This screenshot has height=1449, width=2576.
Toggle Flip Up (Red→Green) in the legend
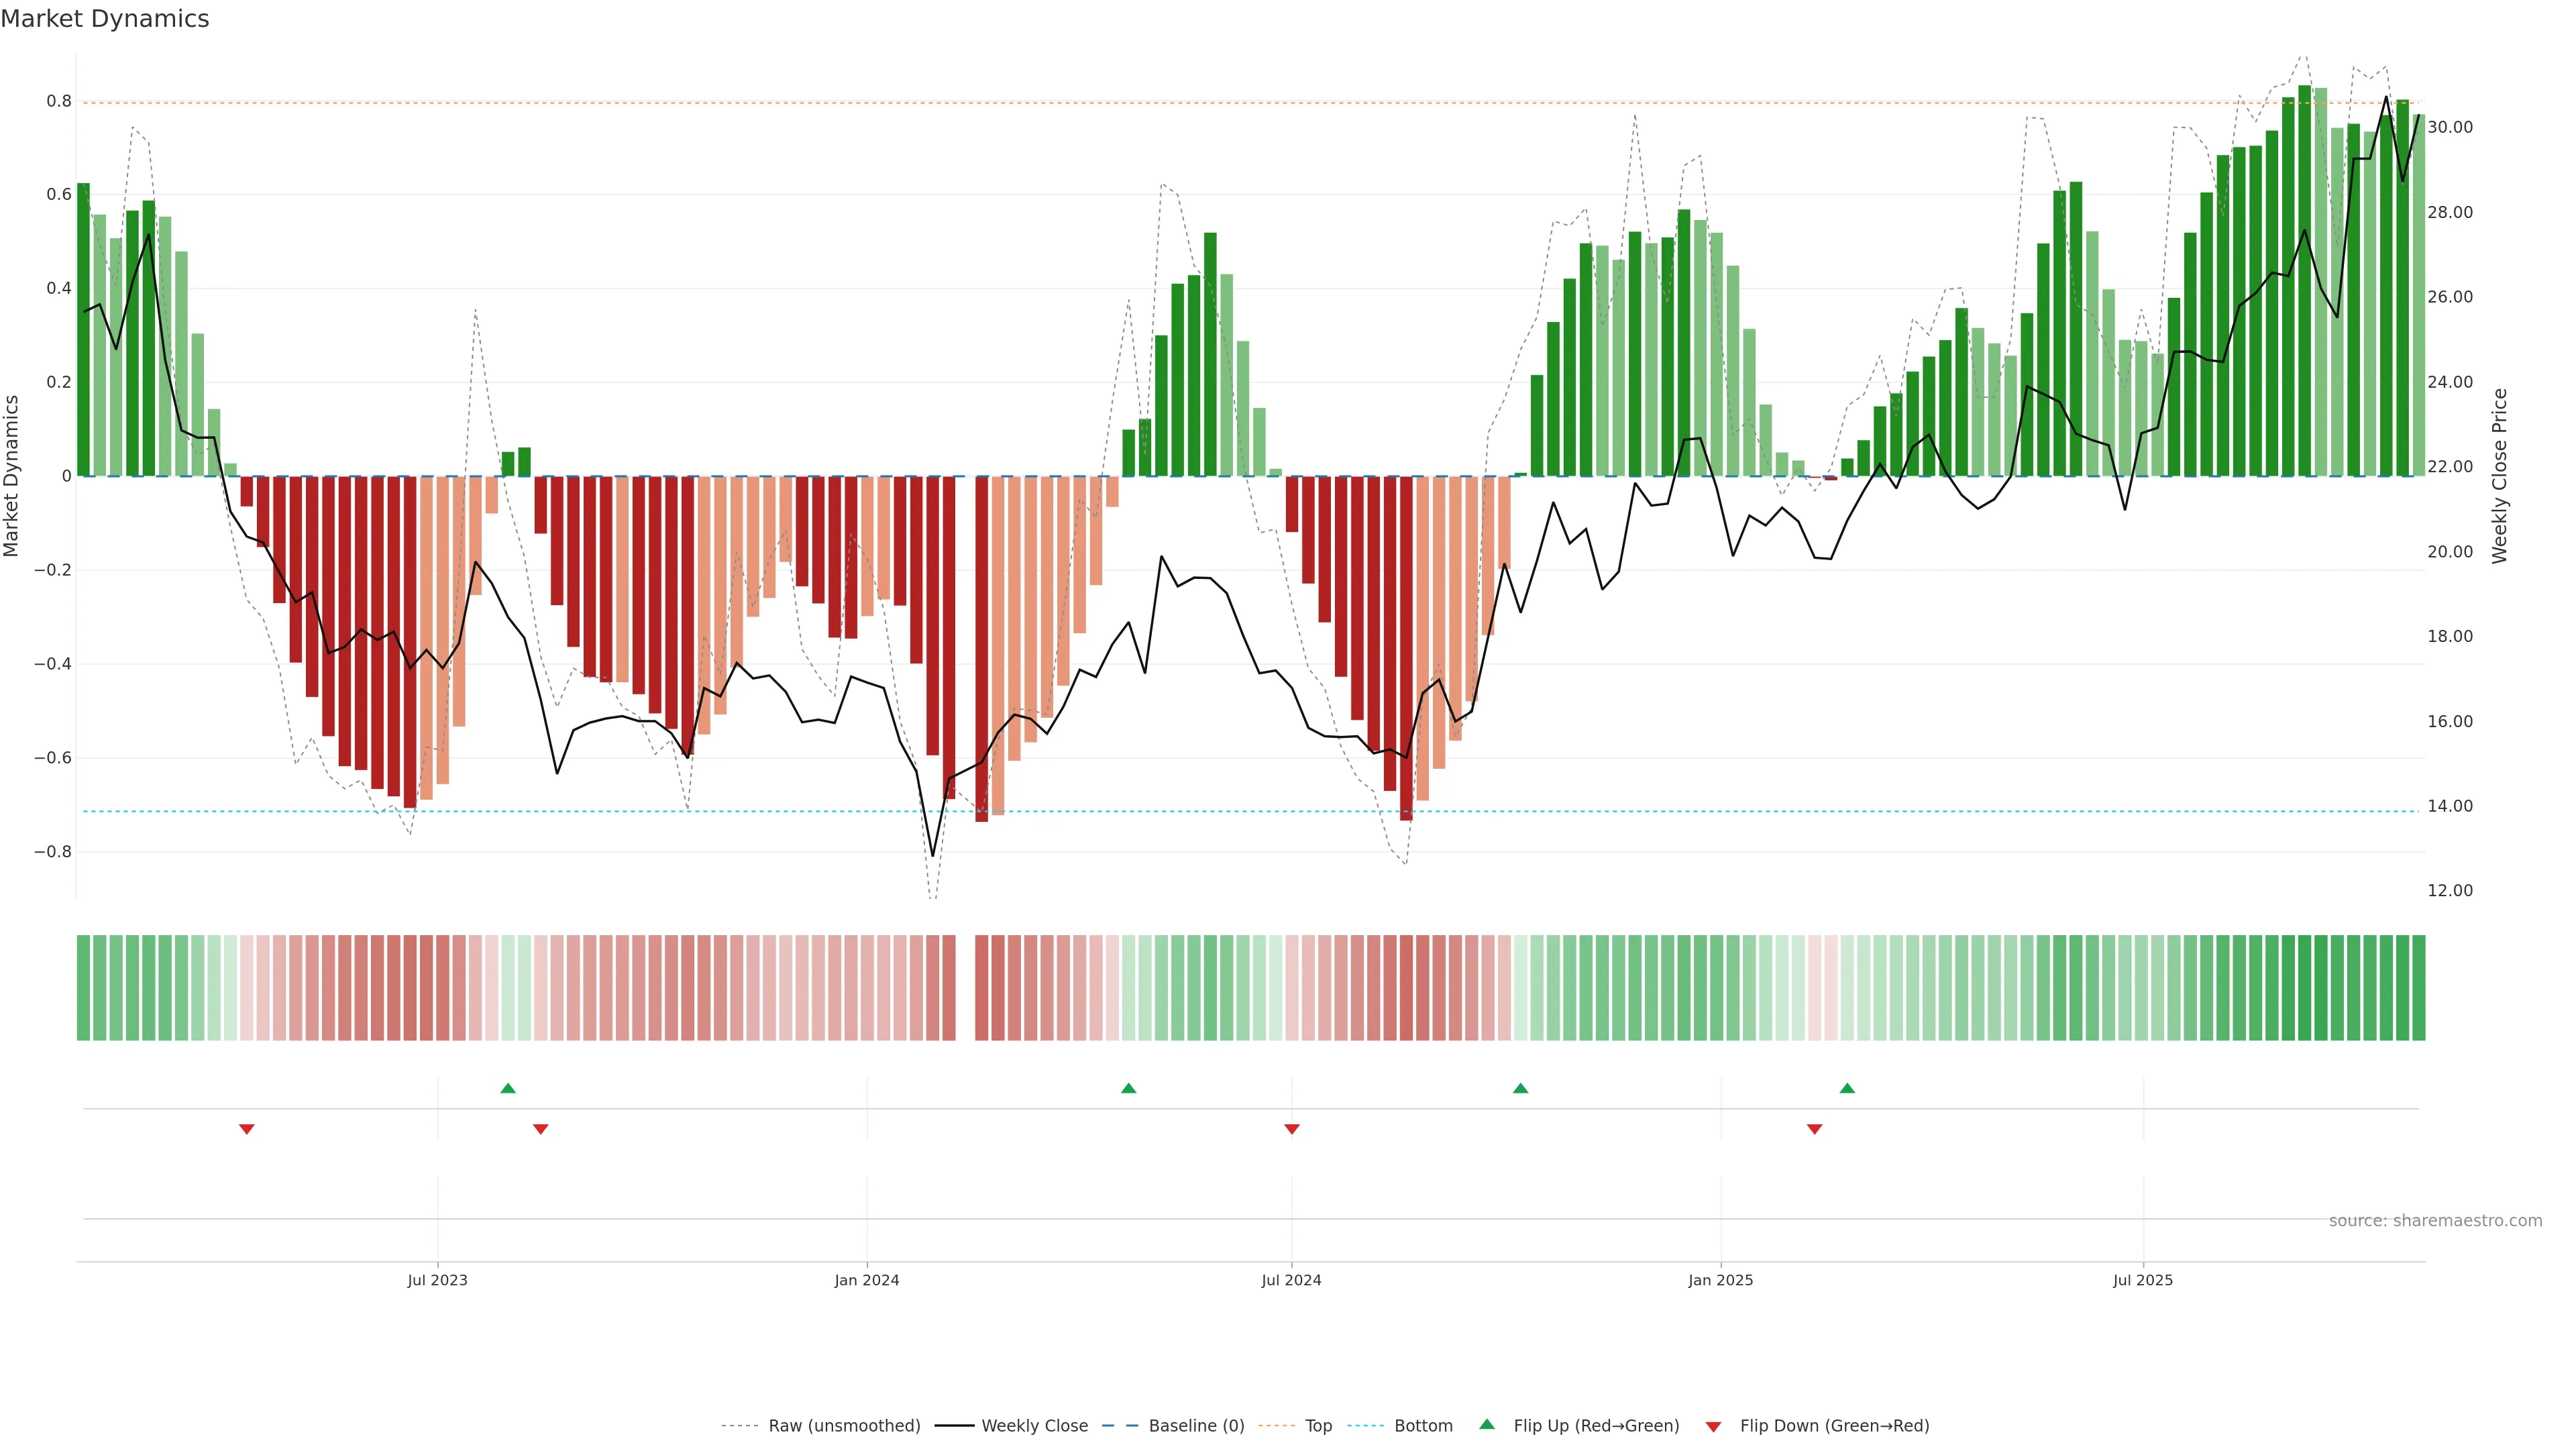click(x=1596, y=1426)
